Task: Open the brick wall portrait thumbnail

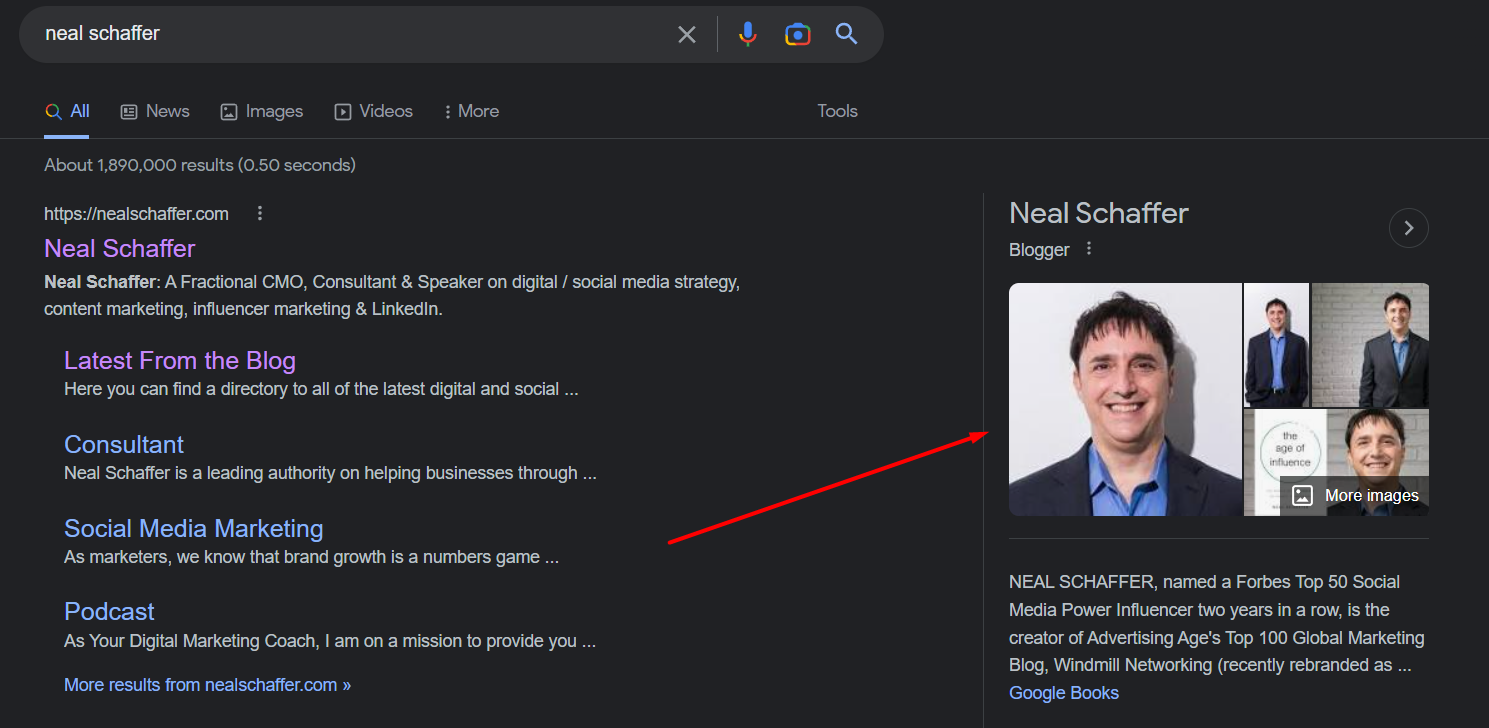Action: coord(1370,345)
